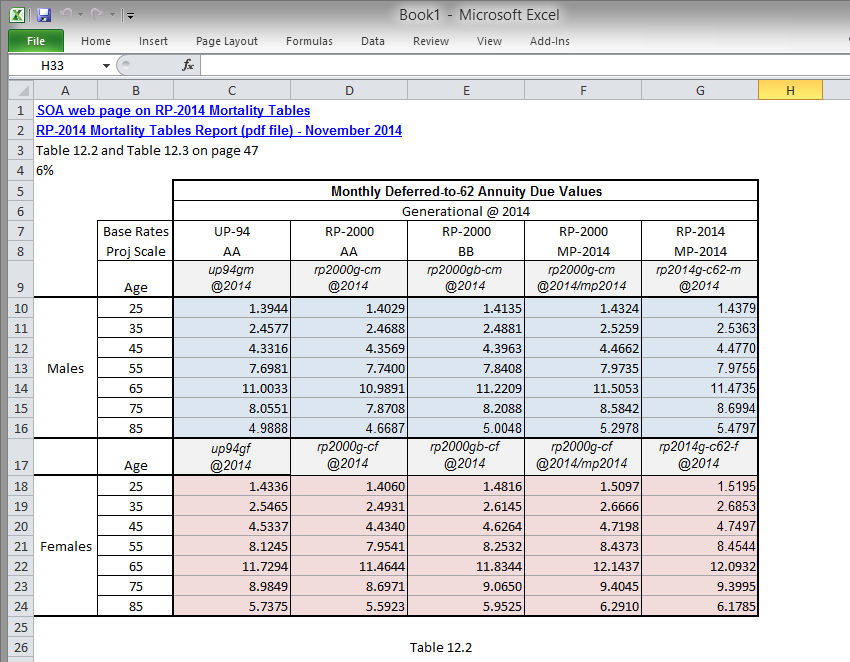Click the Undo arrow icon
The width and height of the screenshot is (850, 662).
66,15
